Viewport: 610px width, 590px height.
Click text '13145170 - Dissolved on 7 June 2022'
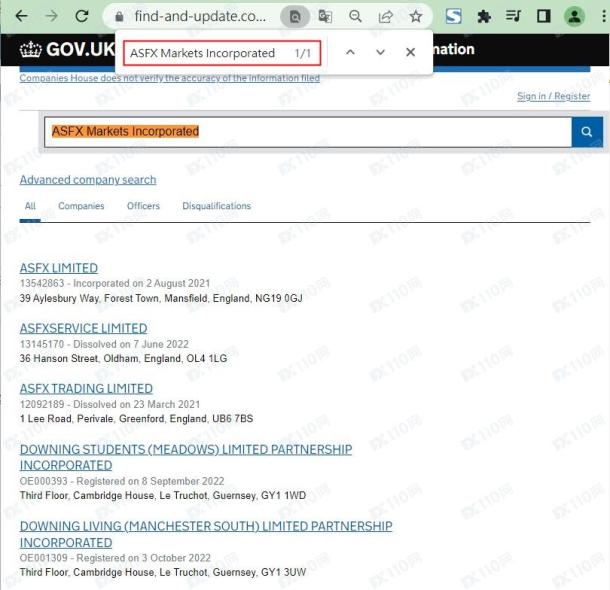(104, 344)
